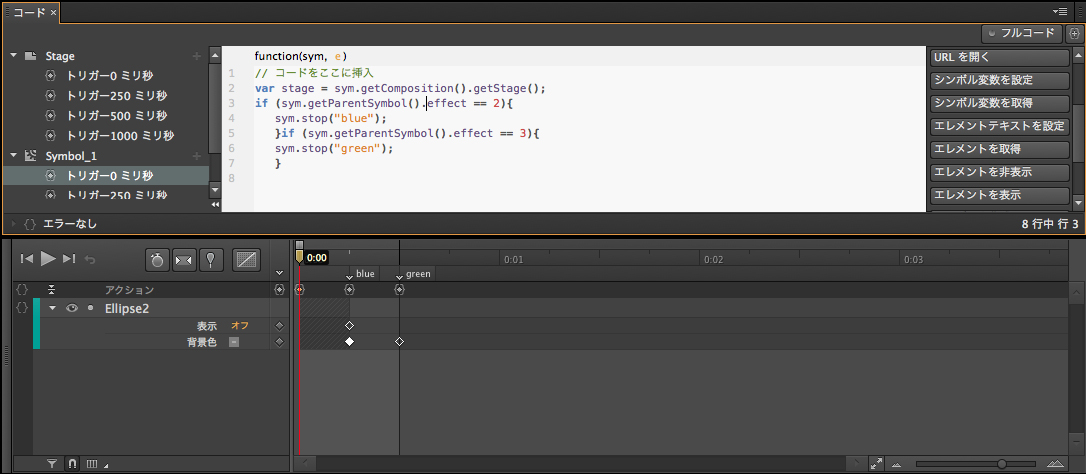Viewport: 1086px width, 474px height.
Task: Click the フルコード button
Action: (1022, 33)
